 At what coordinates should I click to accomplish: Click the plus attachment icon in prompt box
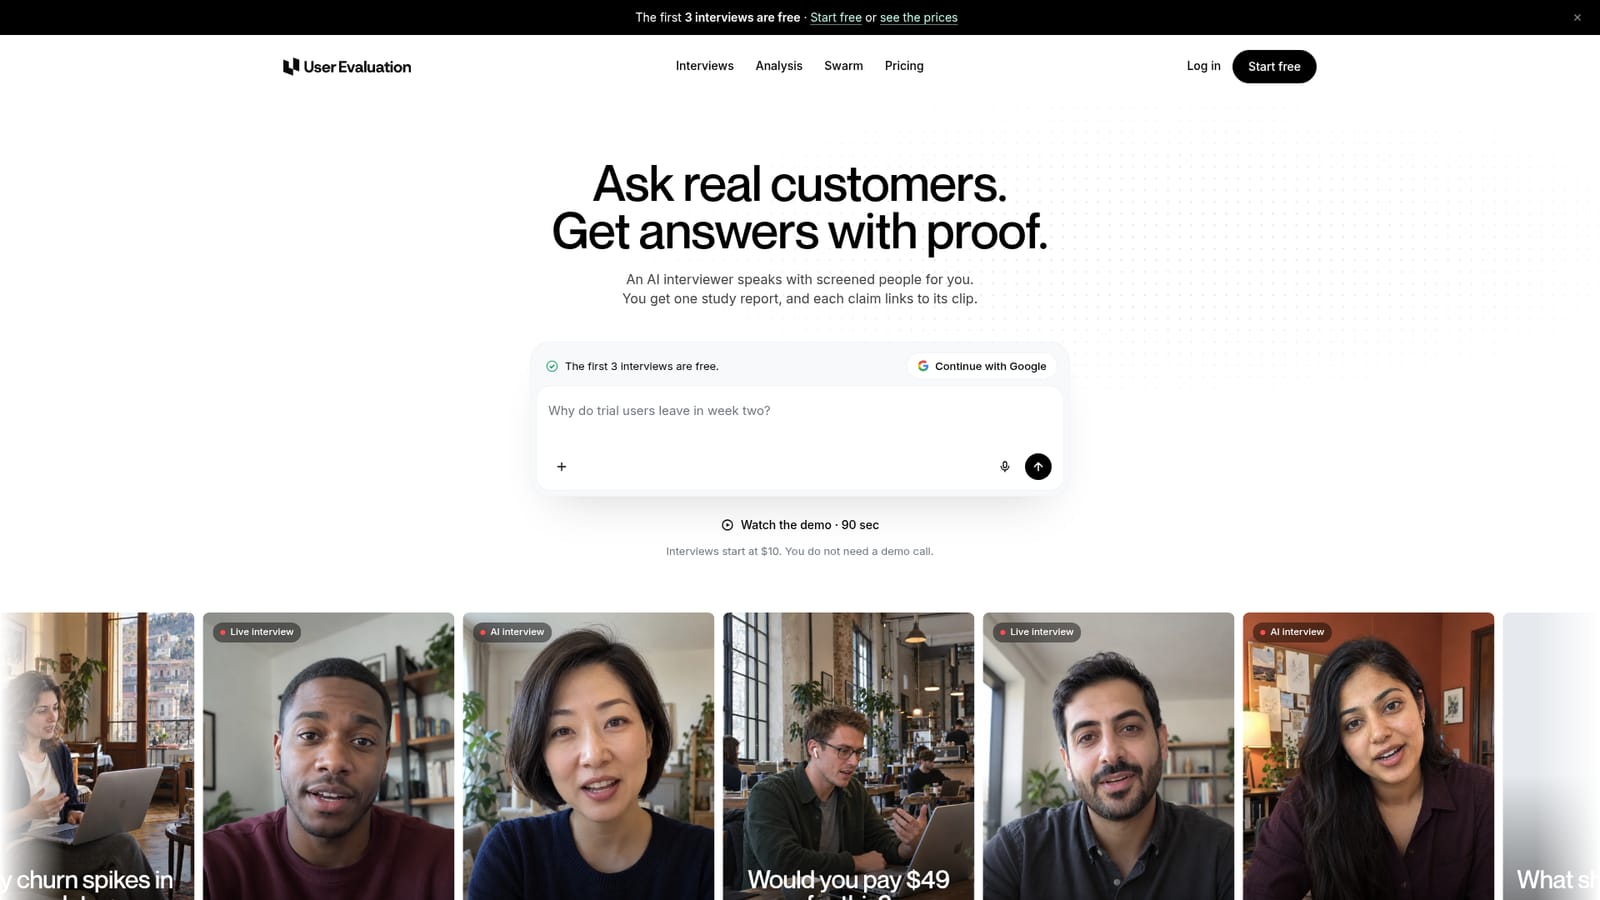click(x=562, y=467)
